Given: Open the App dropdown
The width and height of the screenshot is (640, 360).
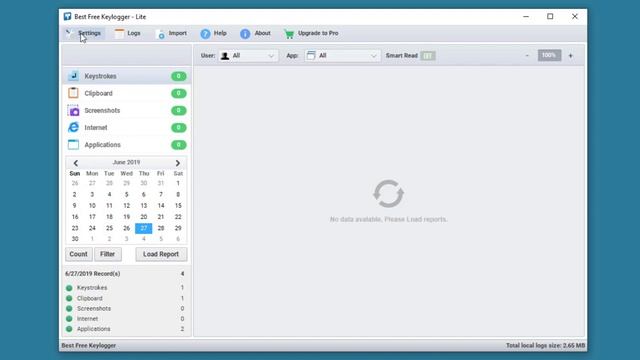Looking at the screenshot, I should 342,56.
